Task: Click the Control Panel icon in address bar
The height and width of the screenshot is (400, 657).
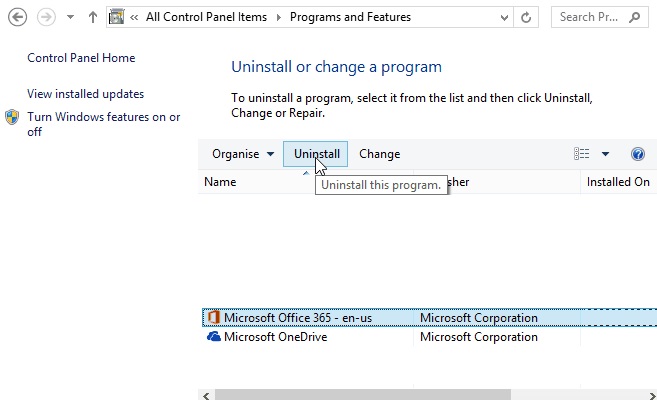Action: [116, 17]
